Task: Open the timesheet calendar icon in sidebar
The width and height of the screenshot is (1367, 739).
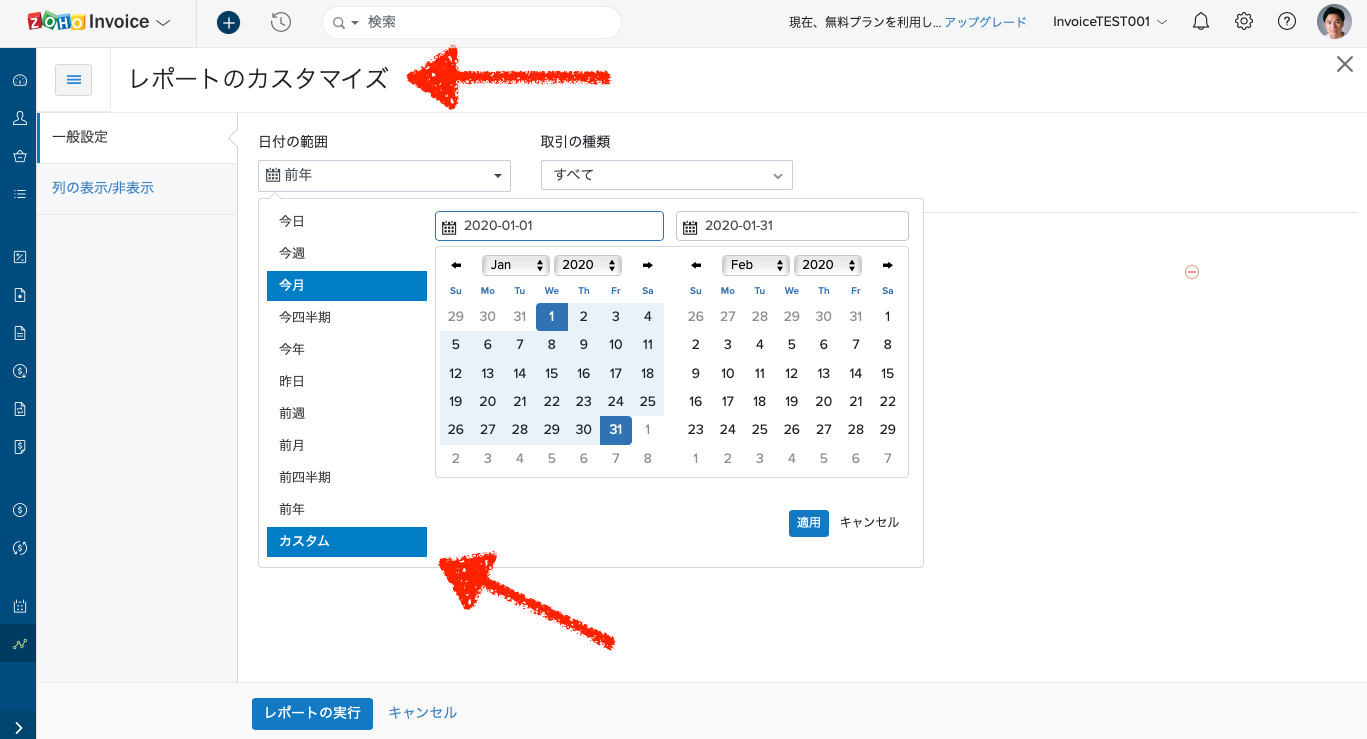Action: 19,606
